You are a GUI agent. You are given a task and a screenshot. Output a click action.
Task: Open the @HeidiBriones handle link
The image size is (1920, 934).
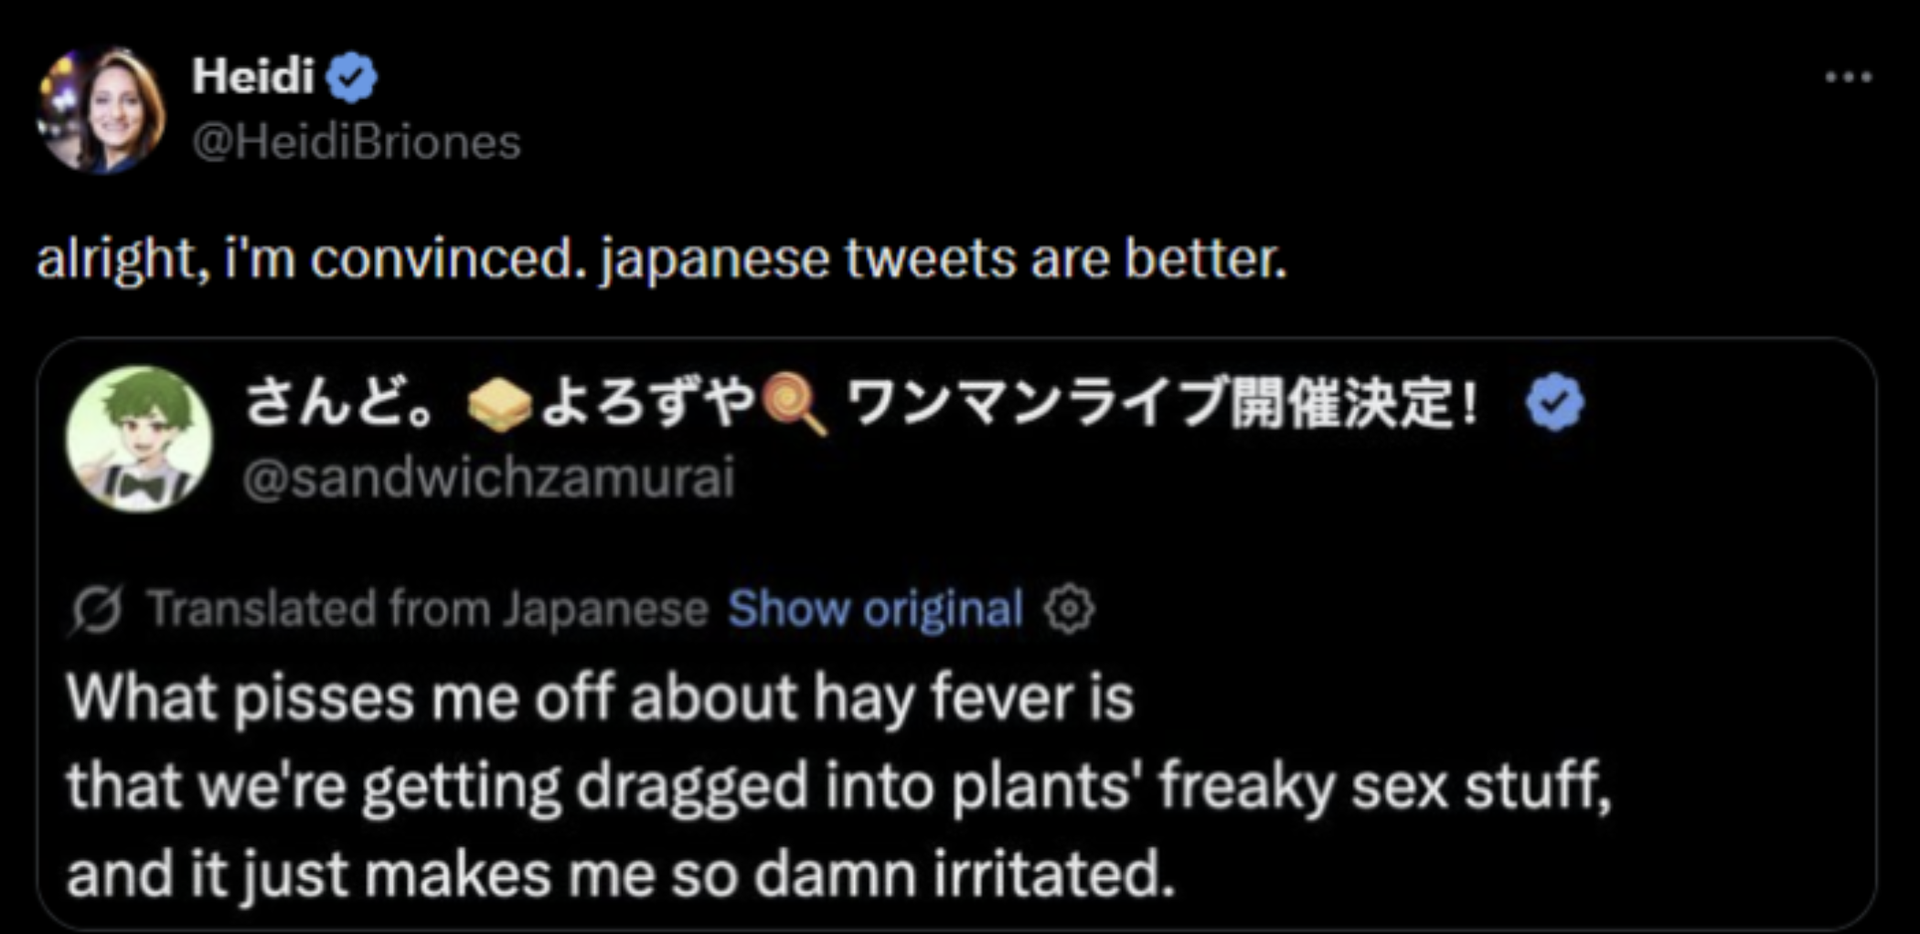[356, 142]
